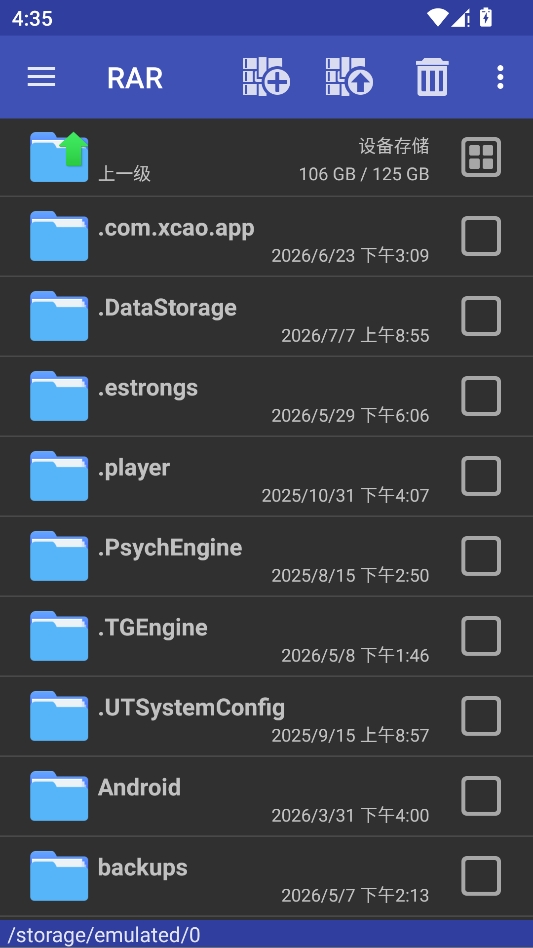Check the box for .DataStorage
Screen dimensions: 533x948
tap(481, 316)
